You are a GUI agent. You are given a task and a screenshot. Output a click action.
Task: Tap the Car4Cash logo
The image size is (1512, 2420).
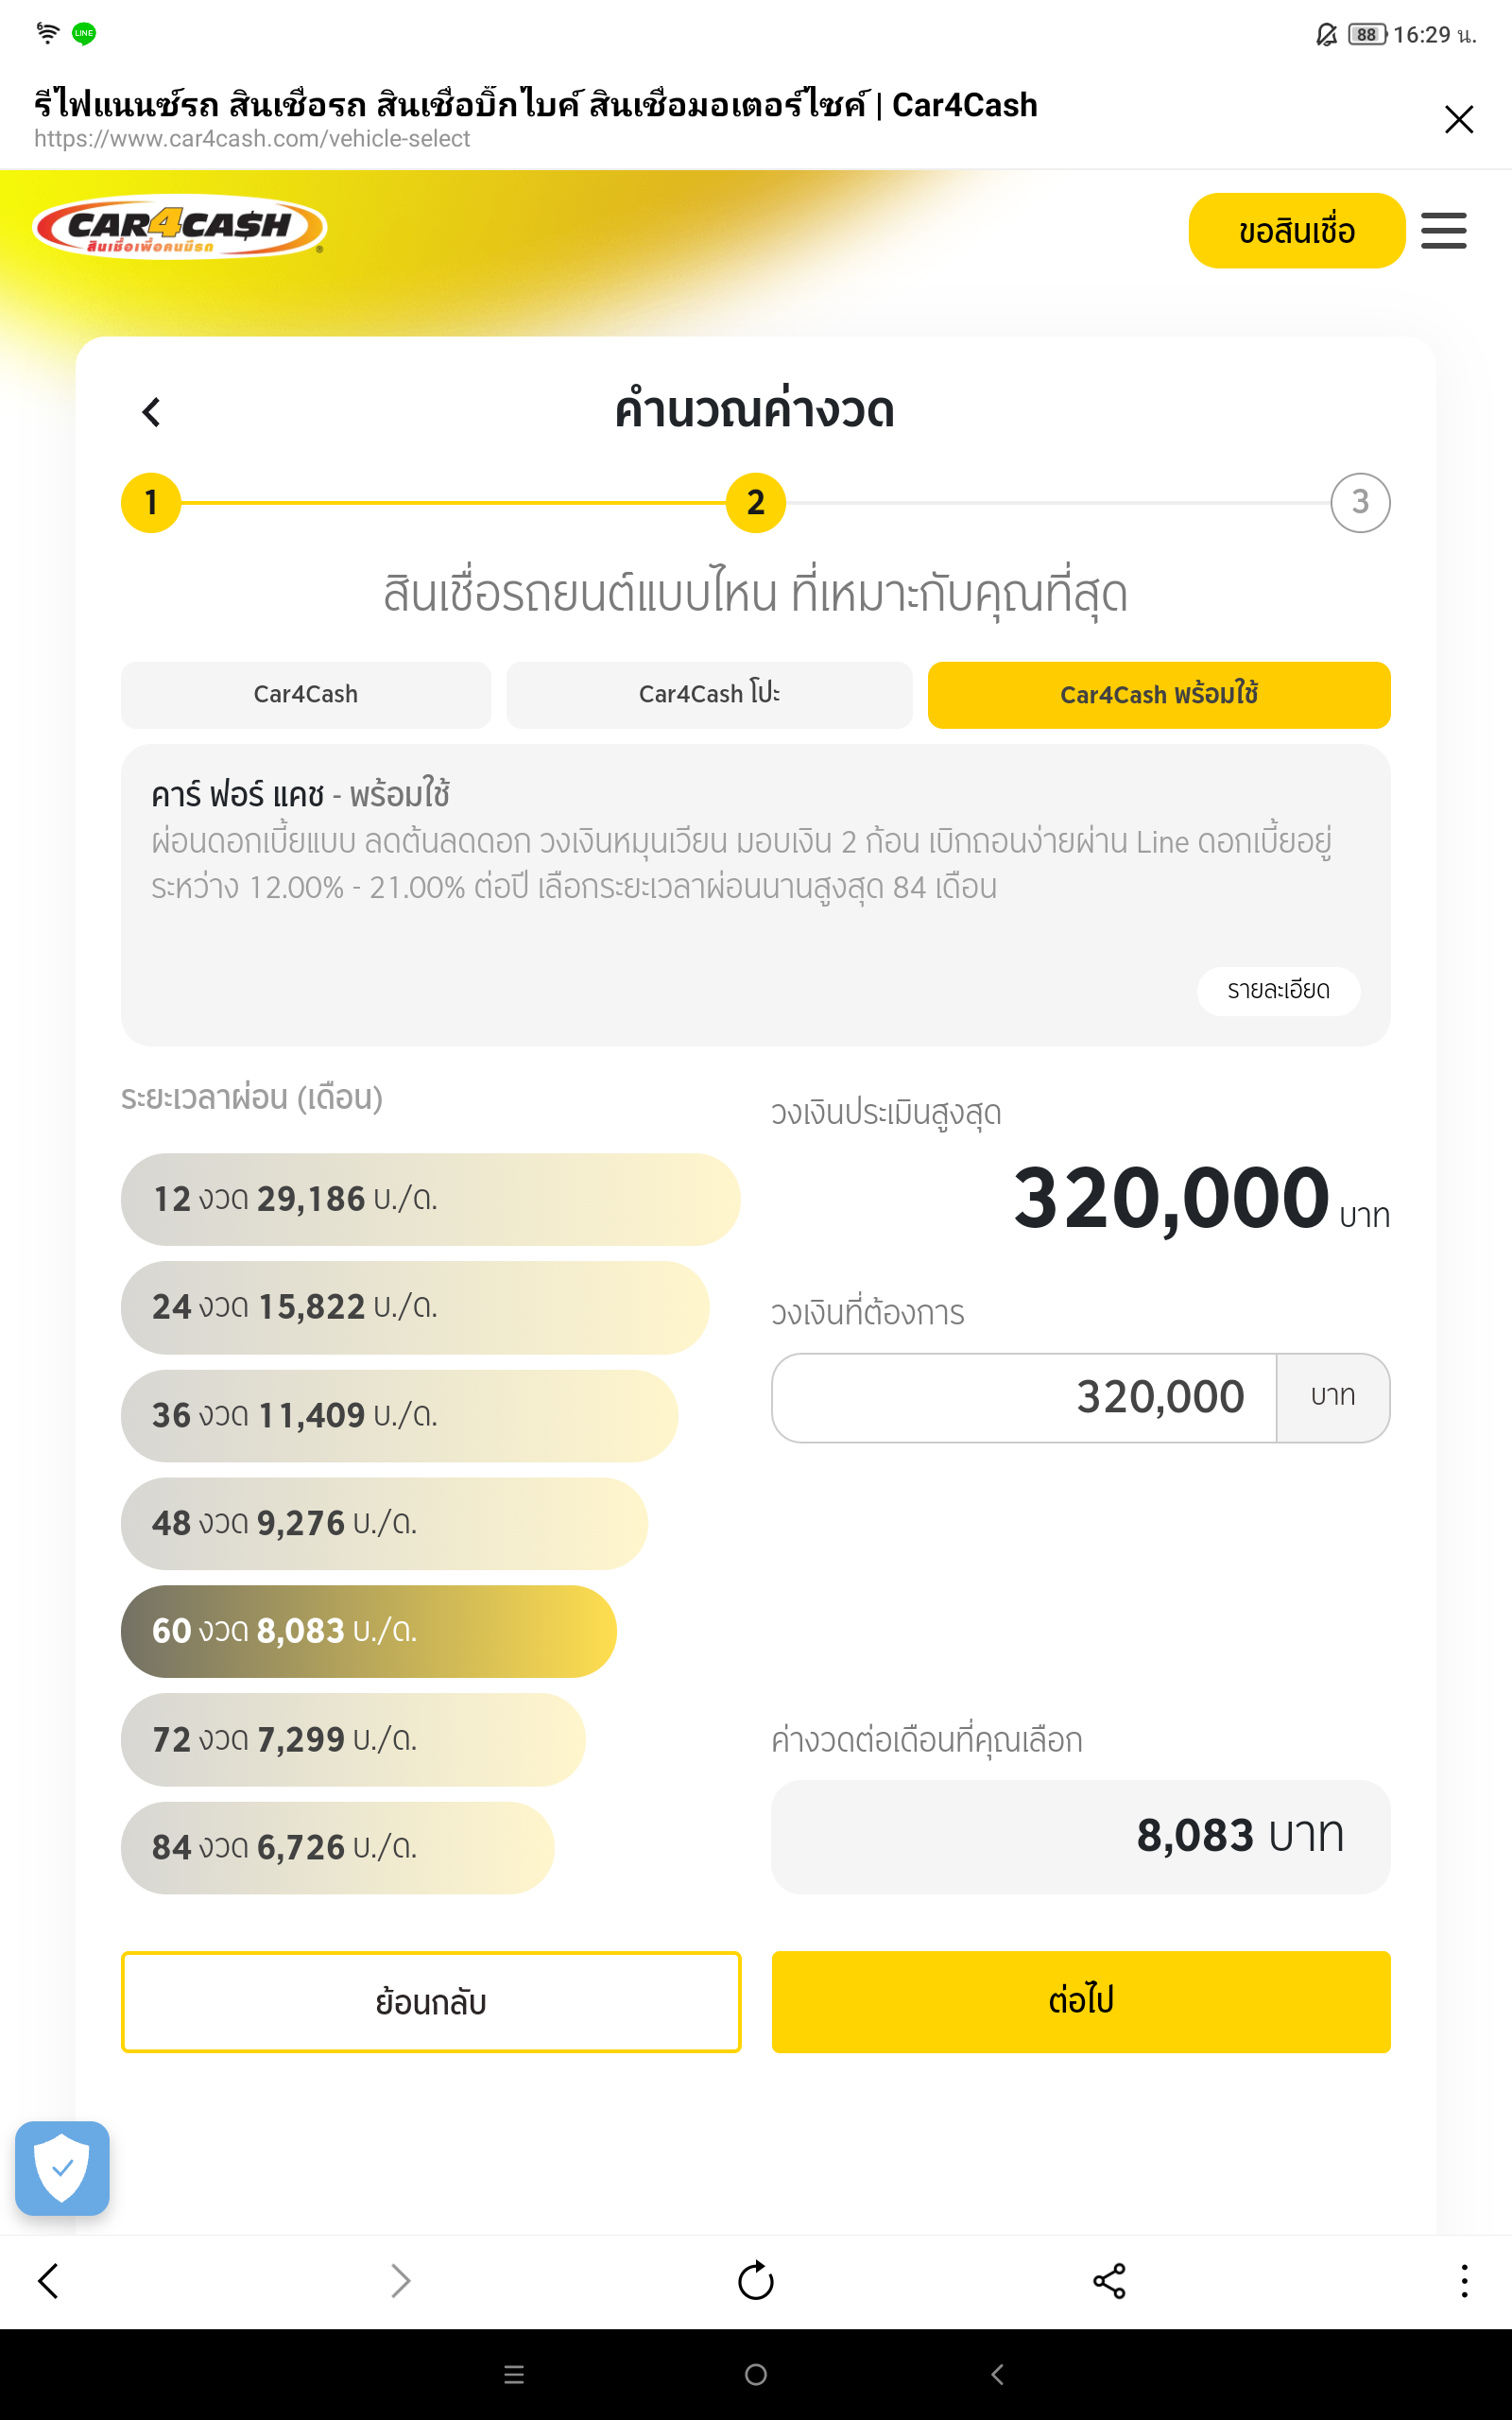(x=180, y=227)
